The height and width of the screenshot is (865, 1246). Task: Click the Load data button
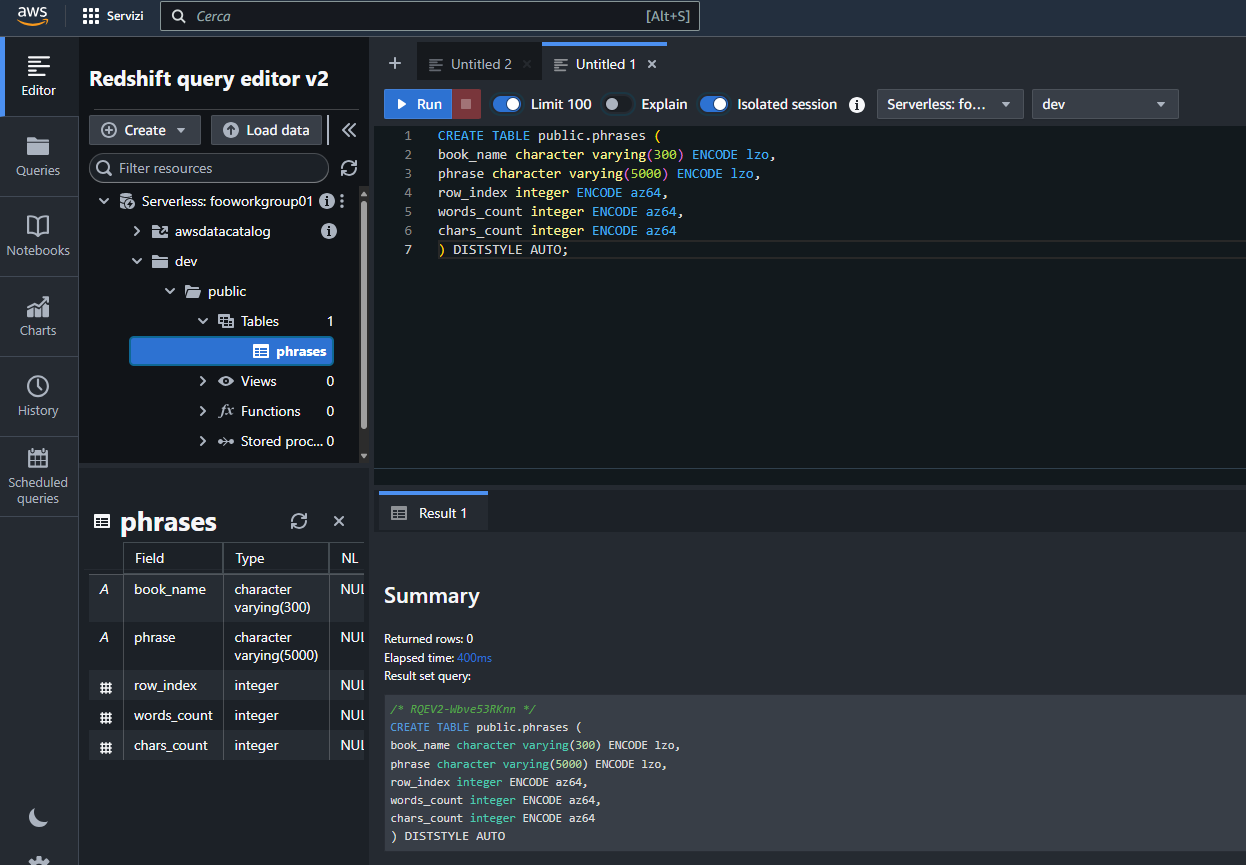[x=267, y=130]
